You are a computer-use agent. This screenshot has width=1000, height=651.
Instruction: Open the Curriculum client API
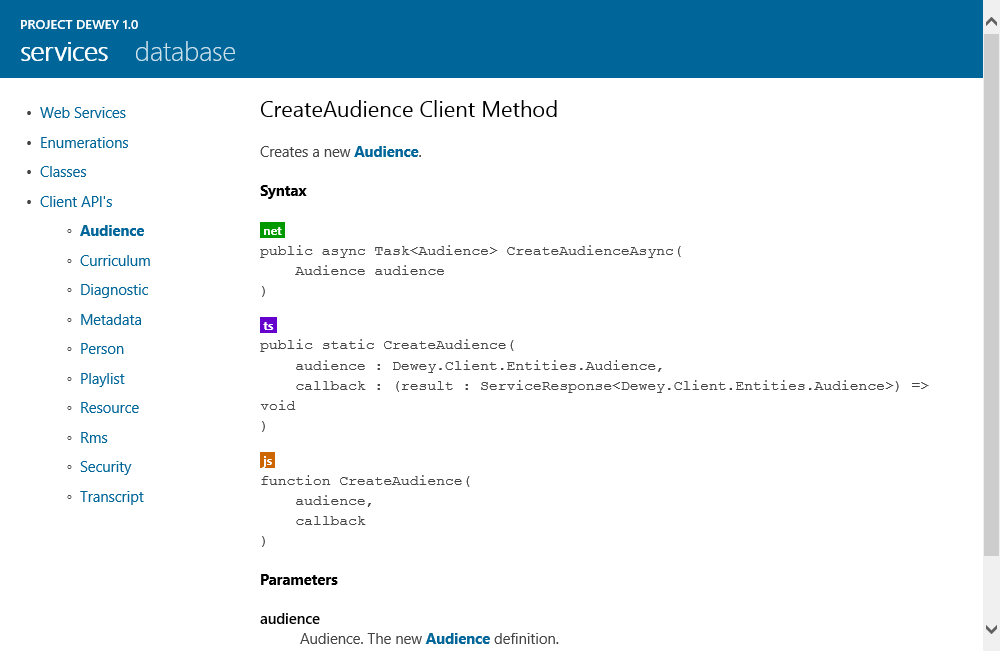click(115, 261)
